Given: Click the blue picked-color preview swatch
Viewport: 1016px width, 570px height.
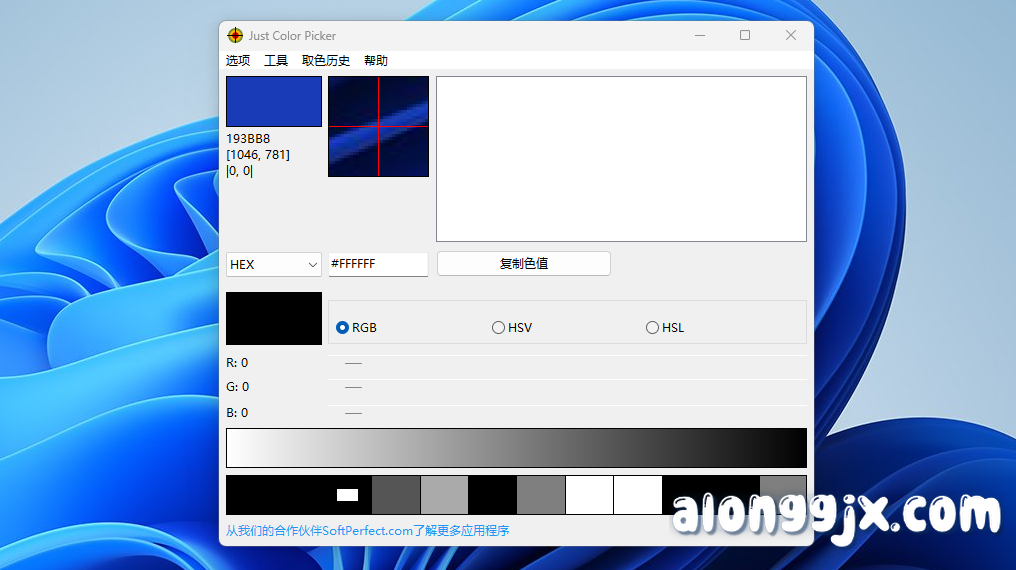Looking at the screenshot, I should click(274, 102).
